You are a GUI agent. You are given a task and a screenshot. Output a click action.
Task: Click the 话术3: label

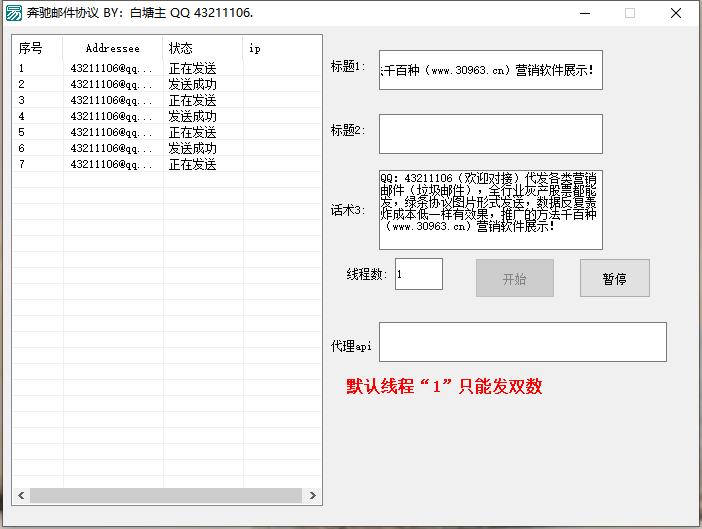(348, 210)
